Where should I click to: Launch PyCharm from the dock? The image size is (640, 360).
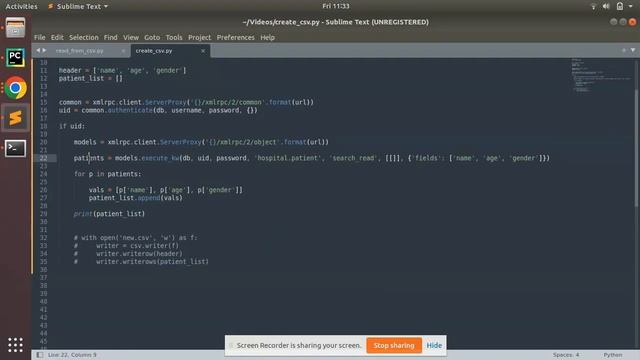[x=16, y=58]
